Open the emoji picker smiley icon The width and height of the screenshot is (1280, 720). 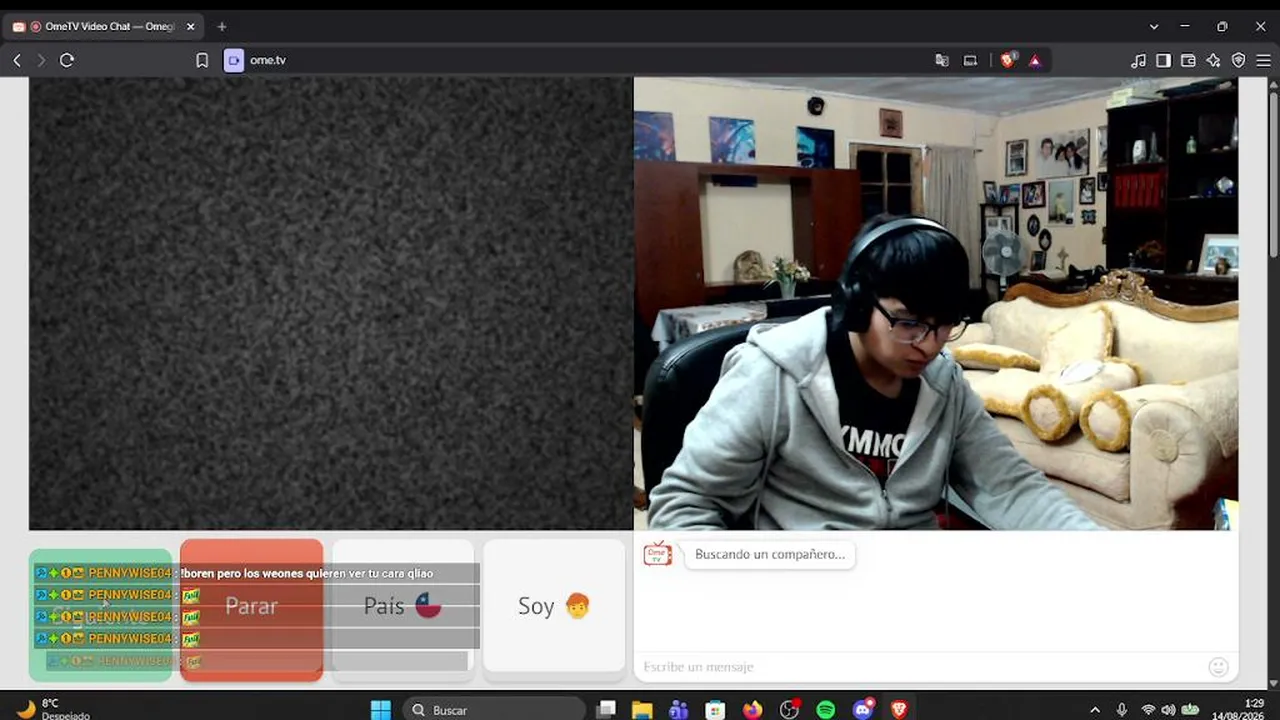[1218, 667]
